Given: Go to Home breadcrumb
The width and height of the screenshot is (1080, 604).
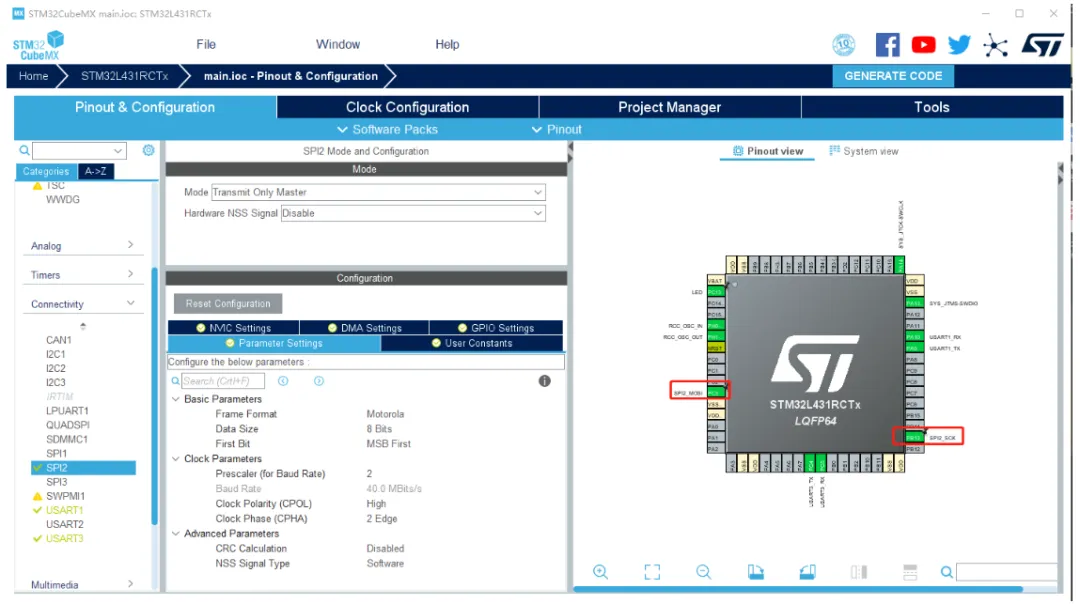Looking at the screenshot, I should tap(33, 76).
